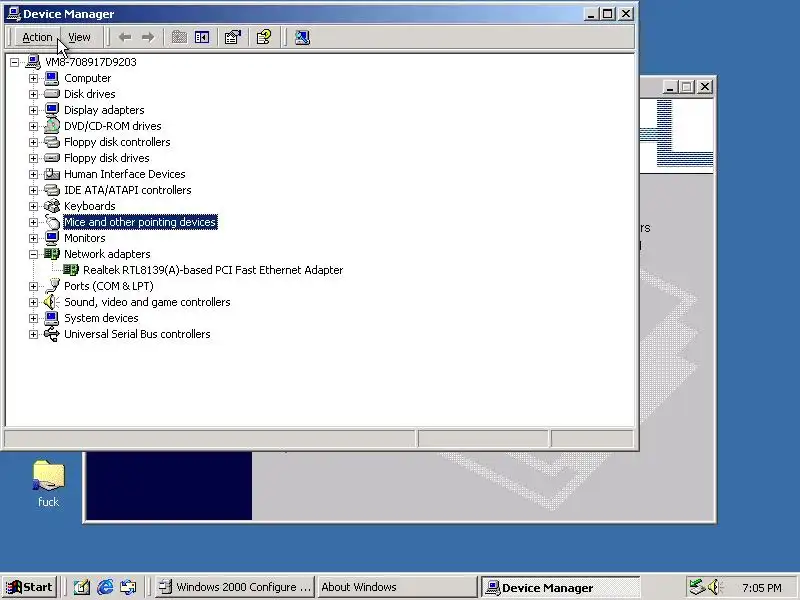Expand the Keyboards category

(33, 206)
